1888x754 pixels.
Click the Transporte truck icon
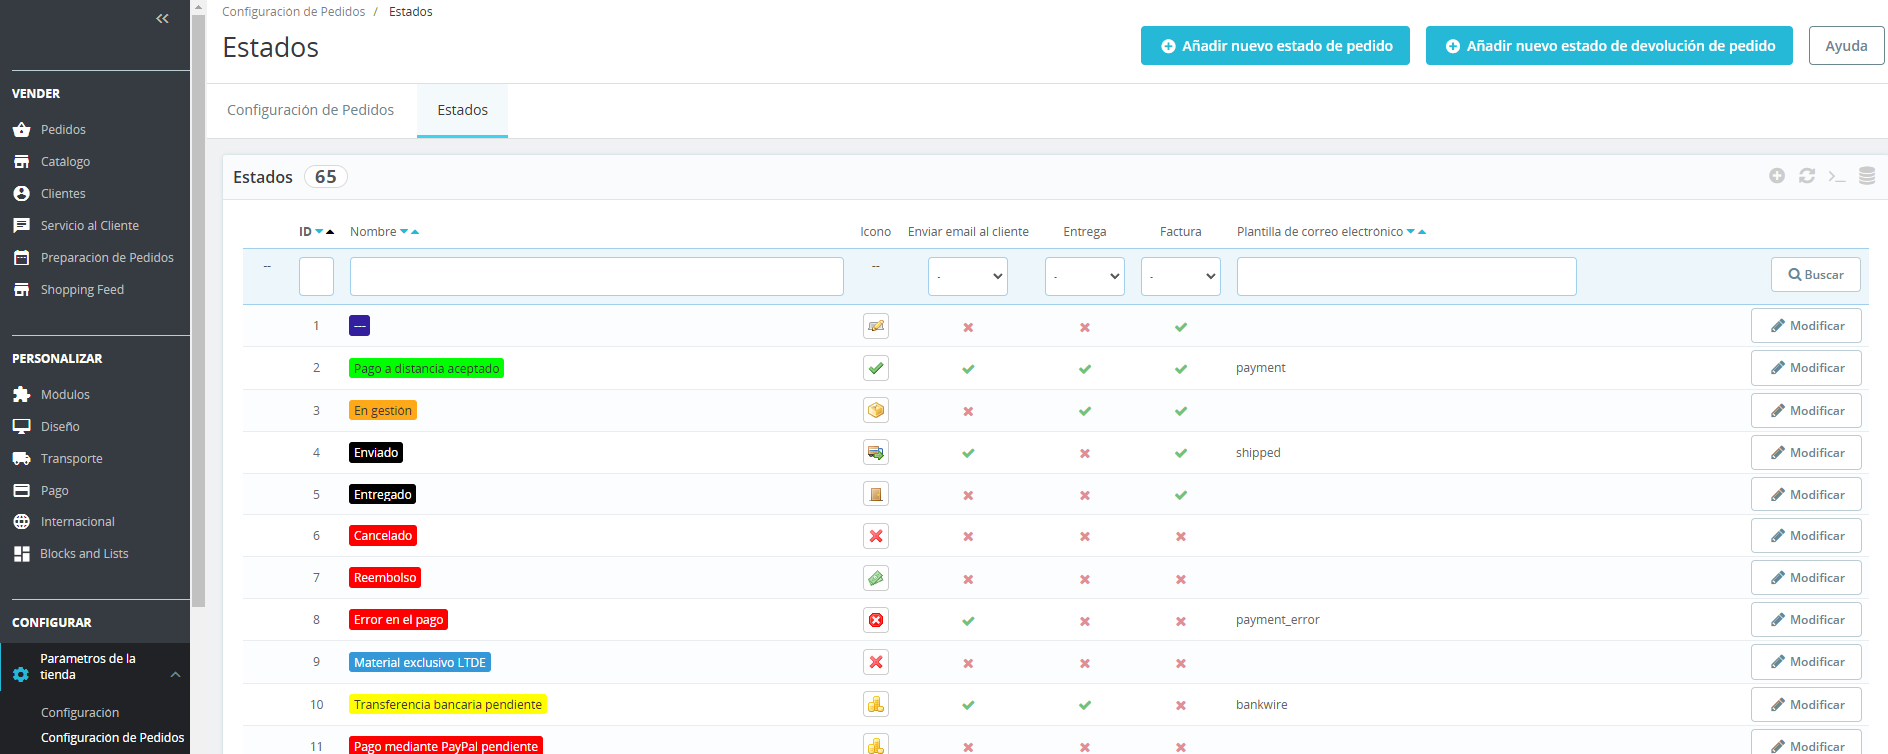click(x=21, y=459)
